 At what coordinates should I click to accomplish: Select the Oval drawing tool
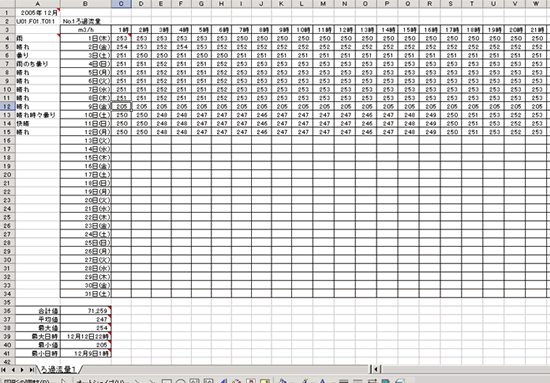[x=180, y=381]
